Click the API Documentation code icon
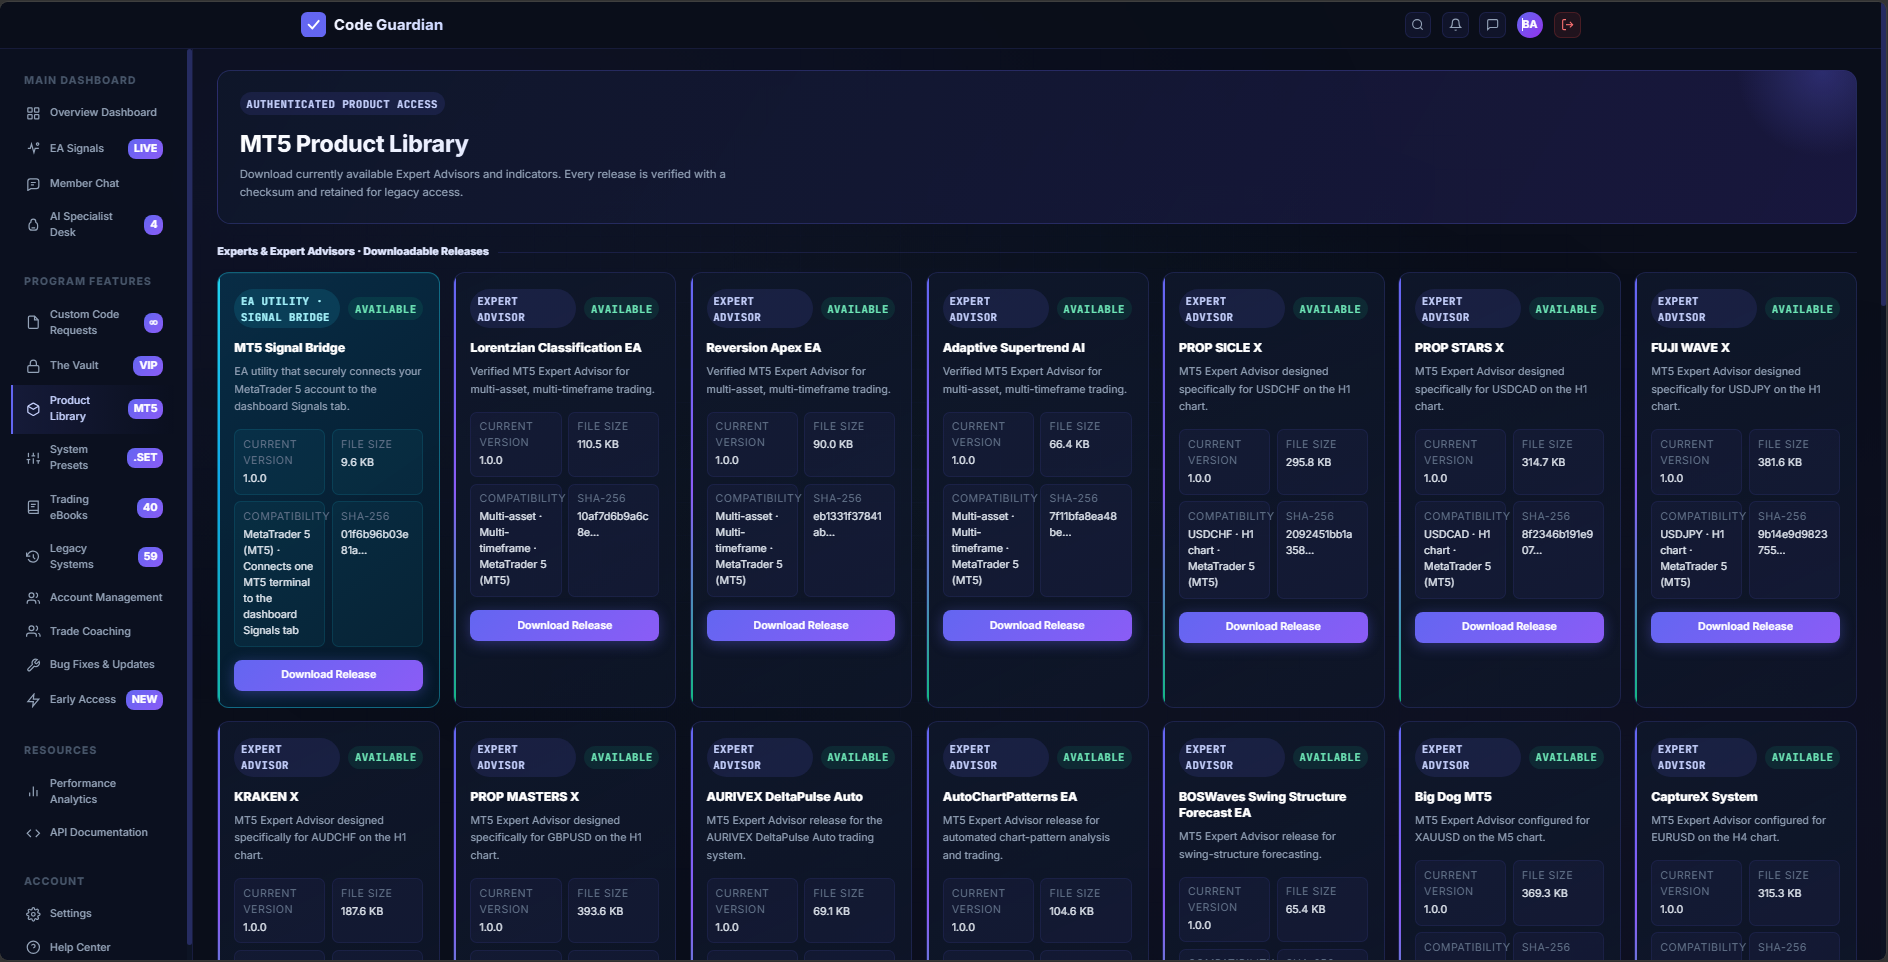1888x962 pixels. pyautogui.click(x=33, y=833)
